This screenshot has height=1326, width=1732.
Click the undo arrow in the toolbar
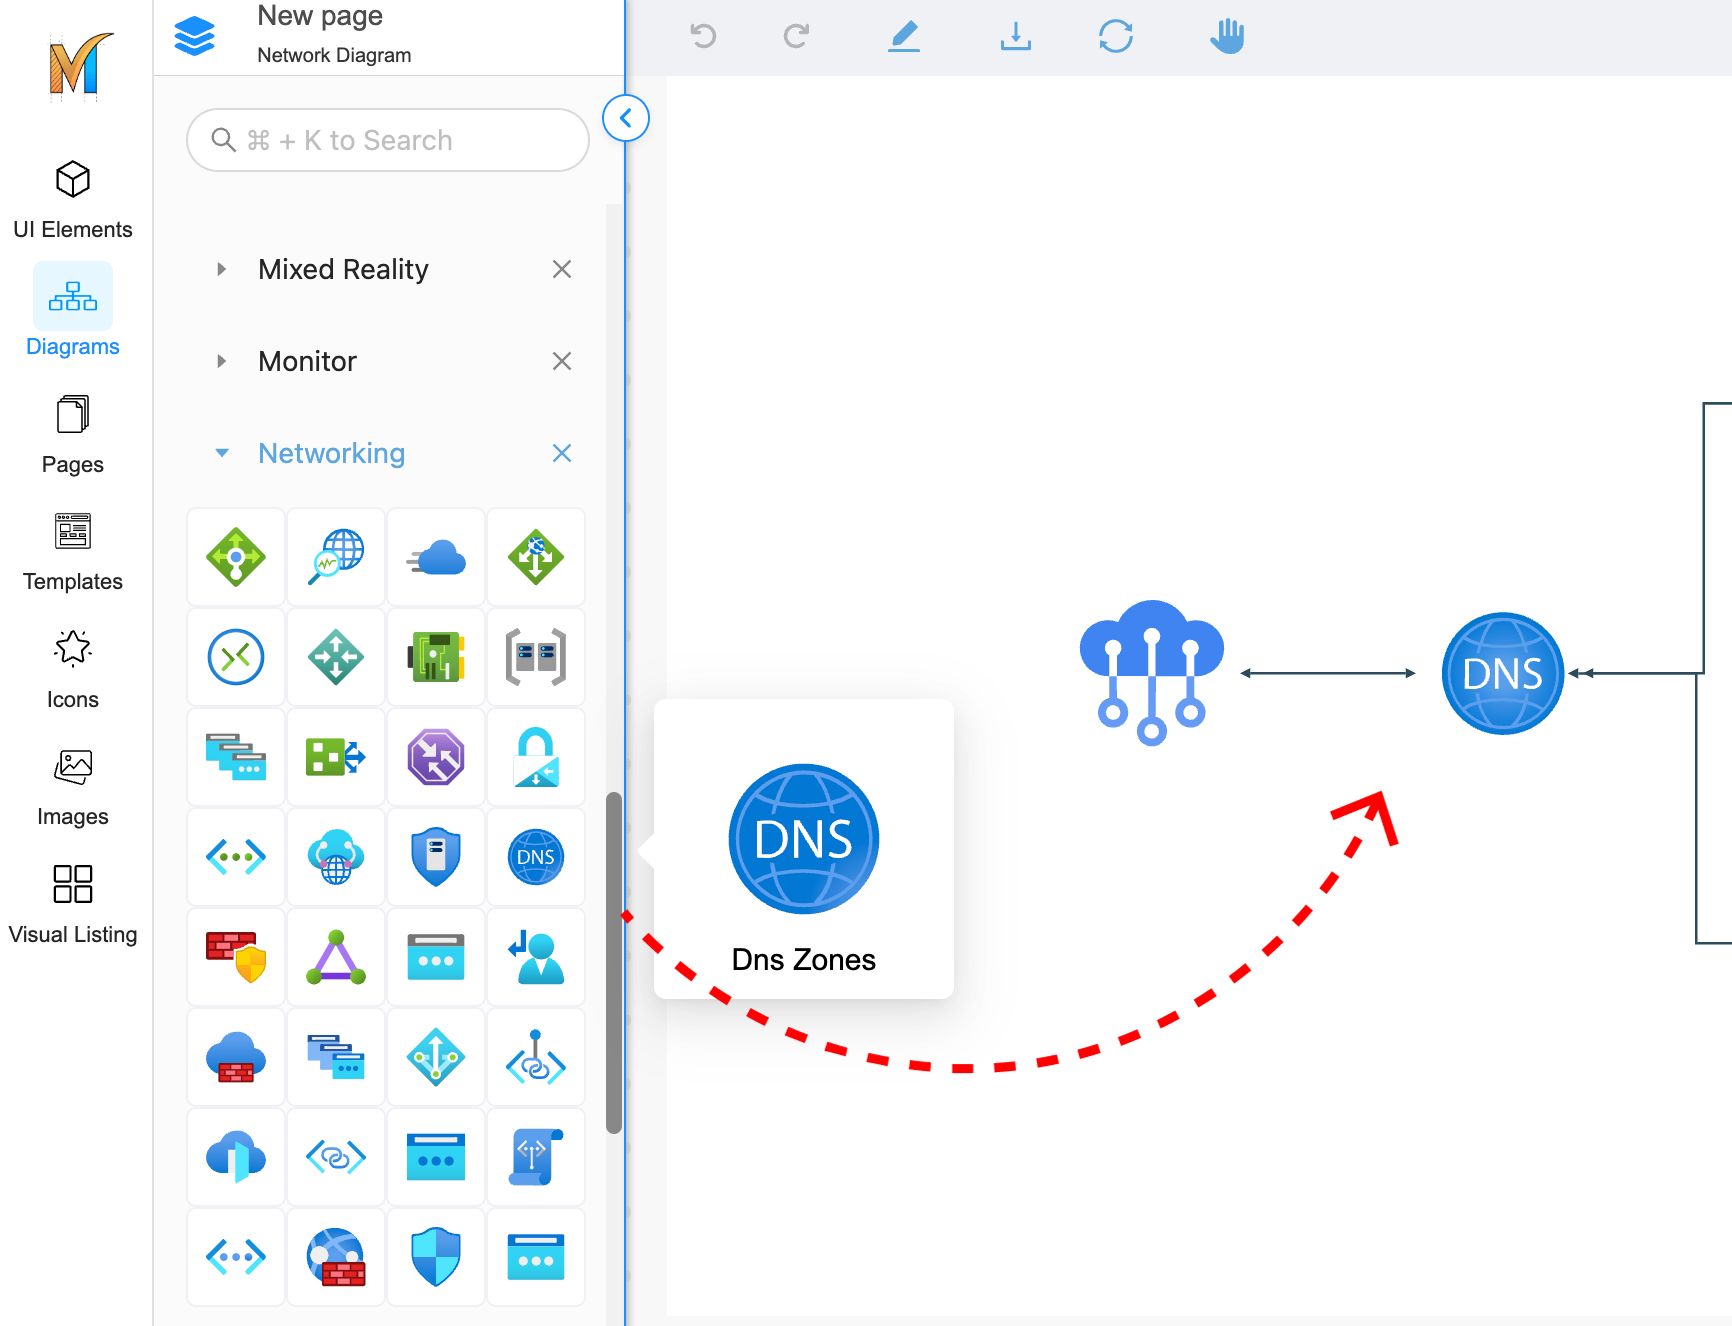point(703,37)
